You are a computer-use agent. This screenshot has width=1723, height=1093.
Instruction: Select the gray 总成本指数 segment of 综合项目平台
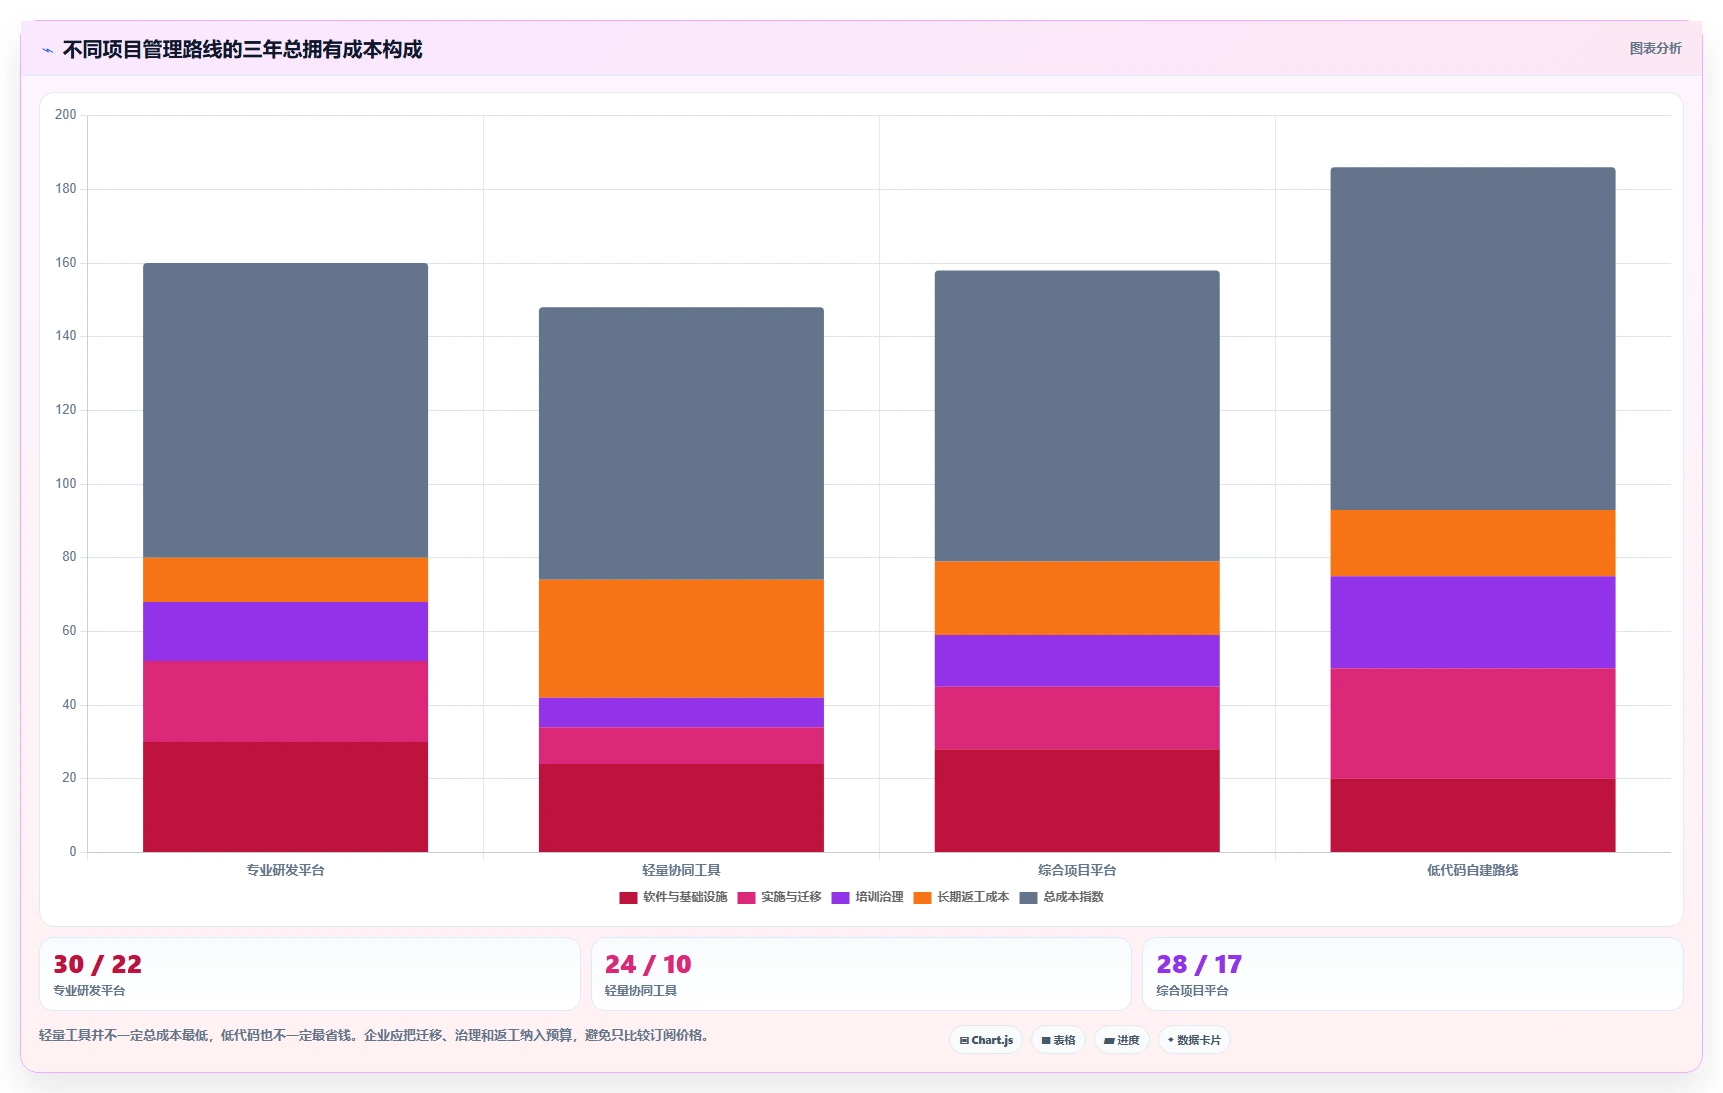click(1077, 416)
